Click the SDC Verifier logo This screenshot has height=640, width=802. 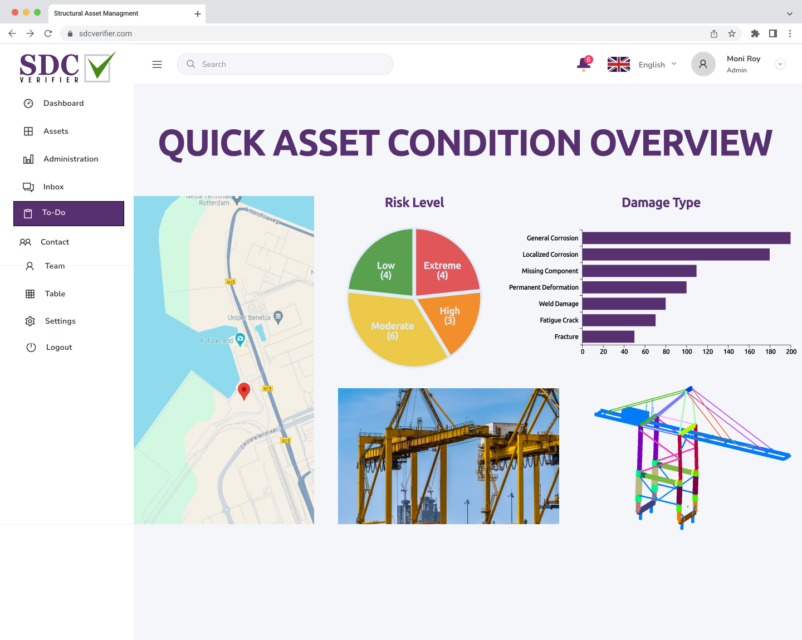click(67, 67)
